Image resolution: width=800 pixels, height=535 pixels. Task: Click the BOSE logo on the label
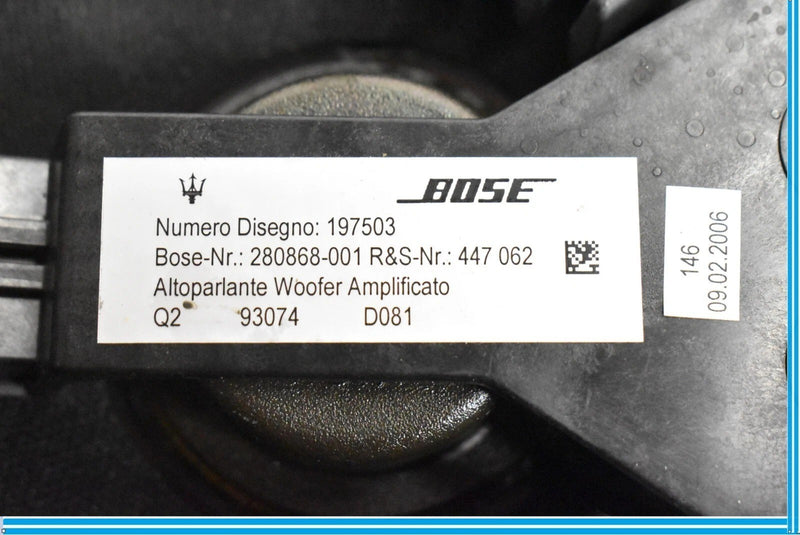476,190
